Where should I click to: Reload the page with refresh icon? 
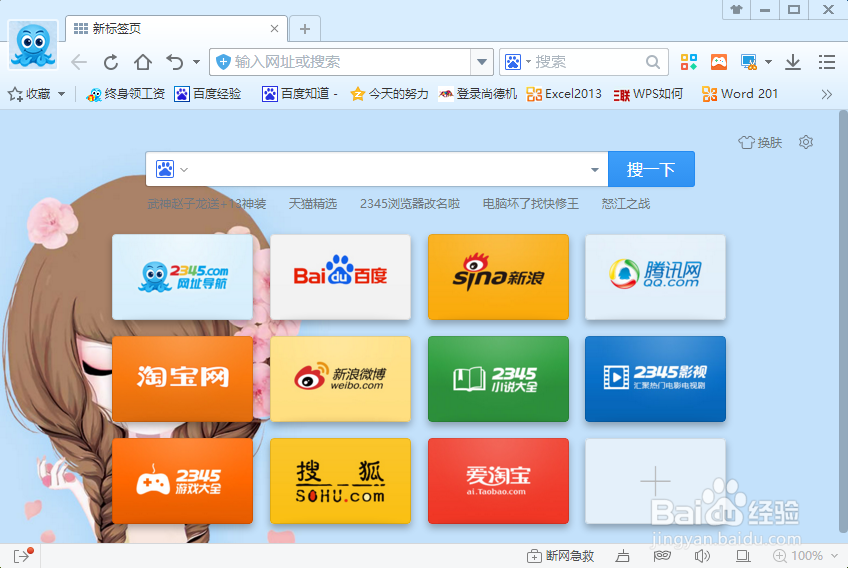[x=111, y=62]
